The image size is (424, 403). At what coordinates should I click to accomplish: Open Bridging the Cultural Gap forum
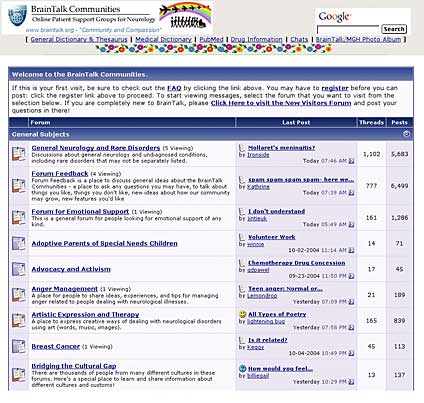pyautogui.click(x=74, y=366)
